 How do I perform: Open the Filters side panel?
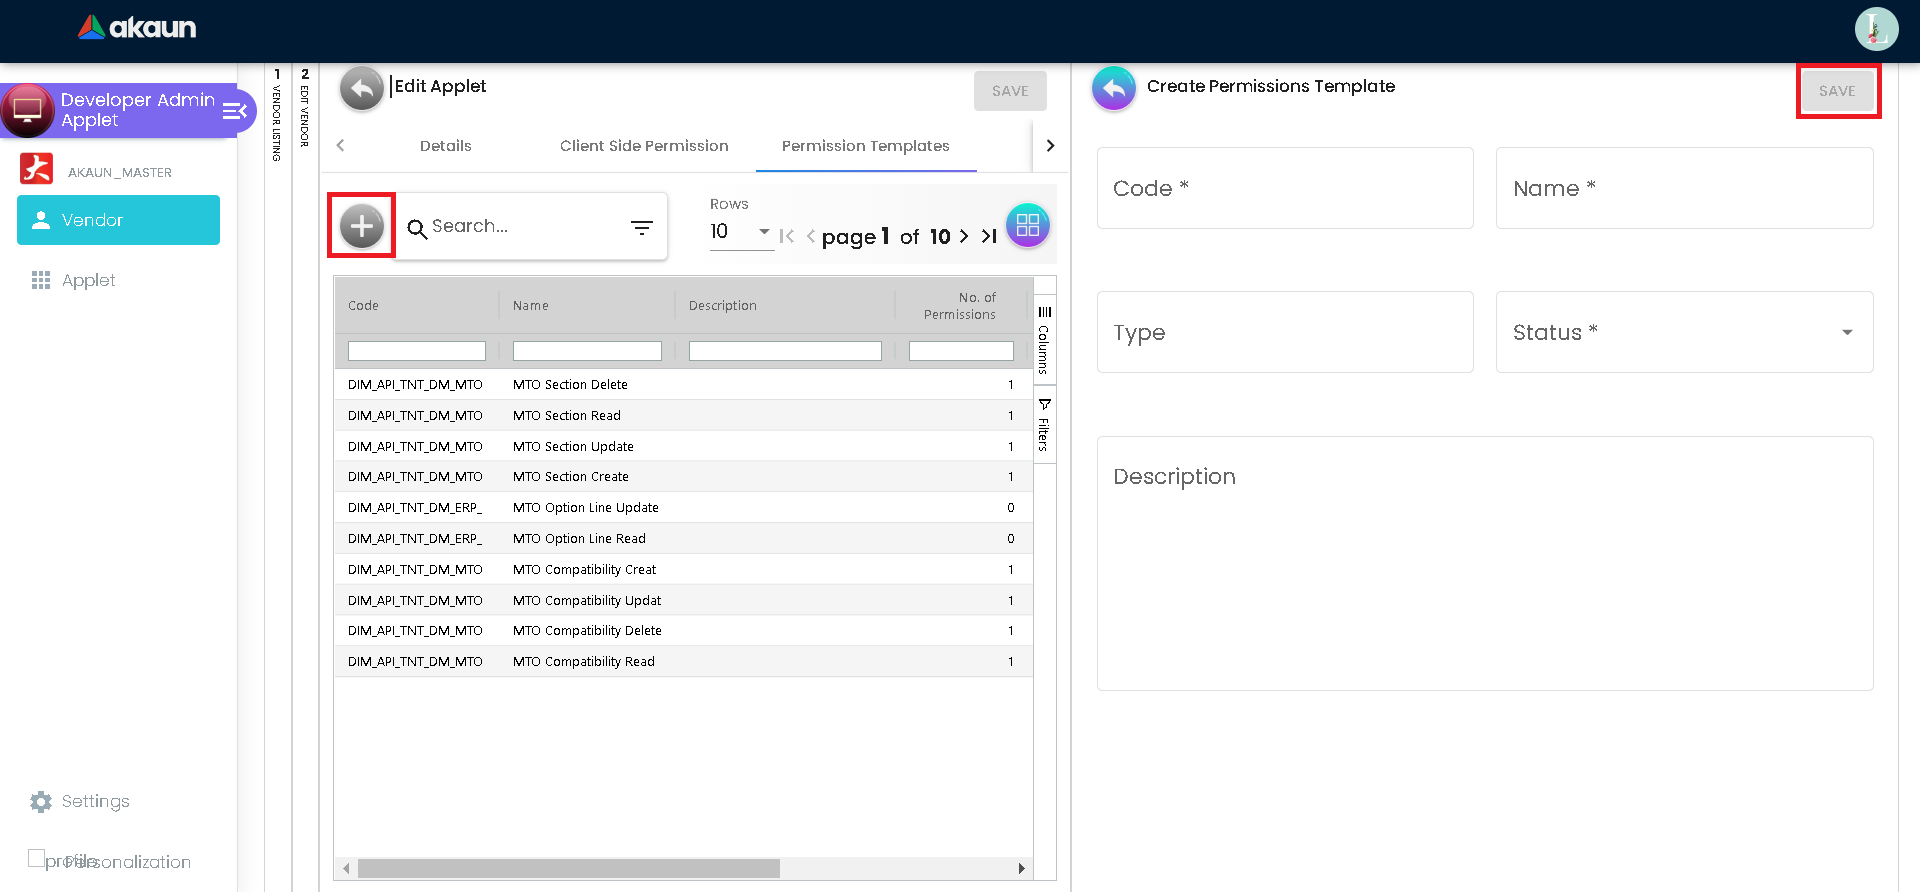pos(1044,426)
